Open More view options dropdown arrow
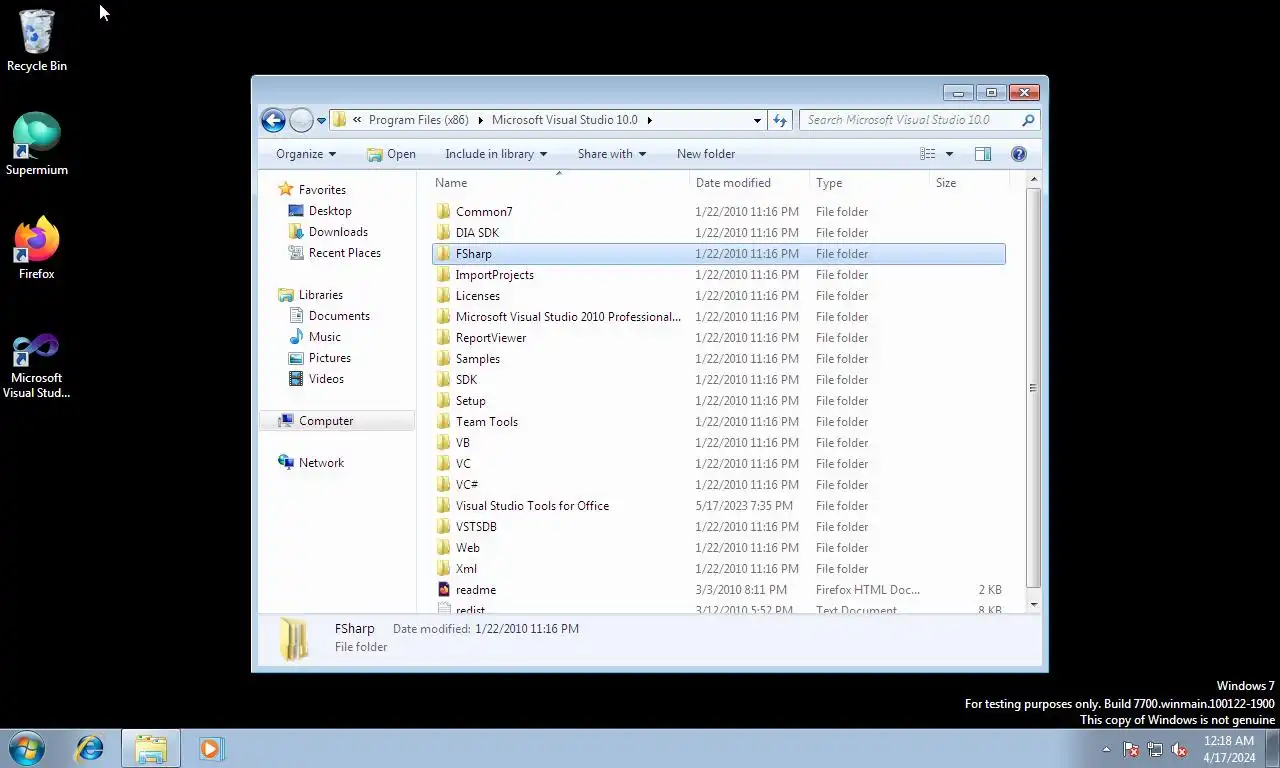 click(x=949, y=154)
